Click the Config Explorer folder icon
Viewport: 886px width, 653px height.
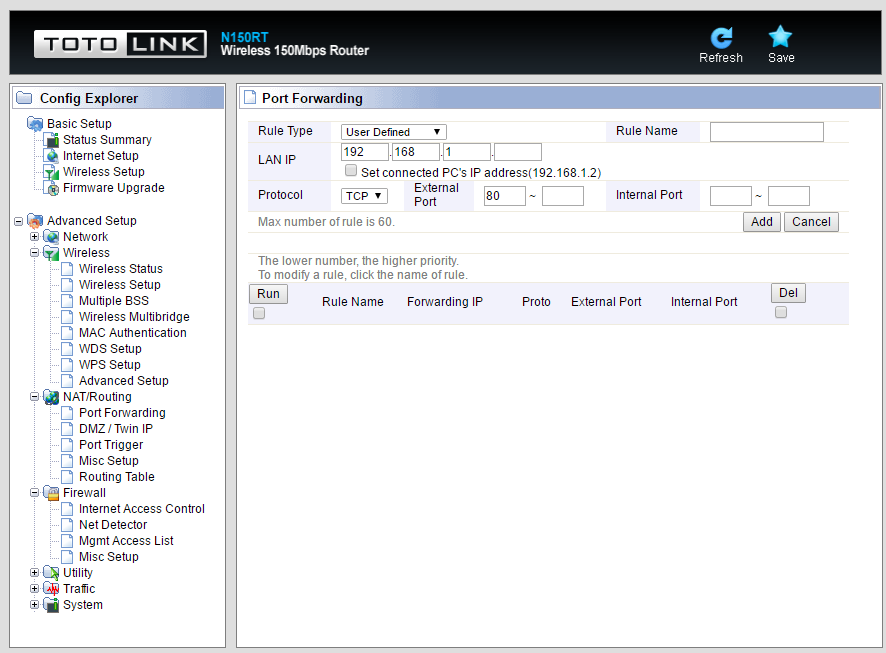24,98
